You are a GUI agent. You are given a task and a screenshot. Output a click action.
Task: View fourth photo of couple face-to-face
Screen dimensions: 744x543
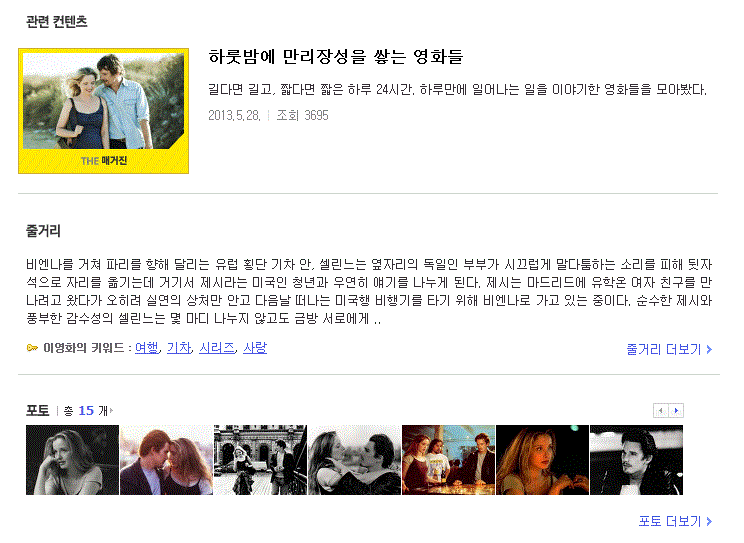point(354,460)
